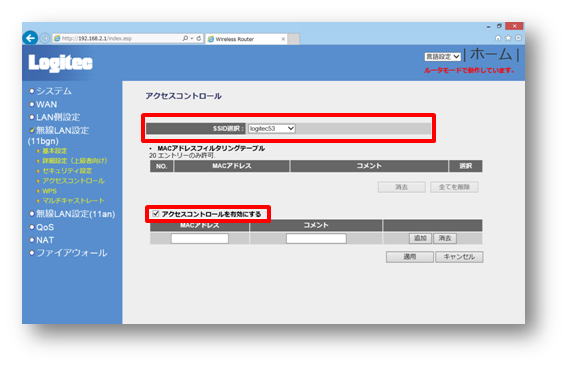567x366 pixels.
Task: Close the Wireless Router tab
Action: click(283, 39)
